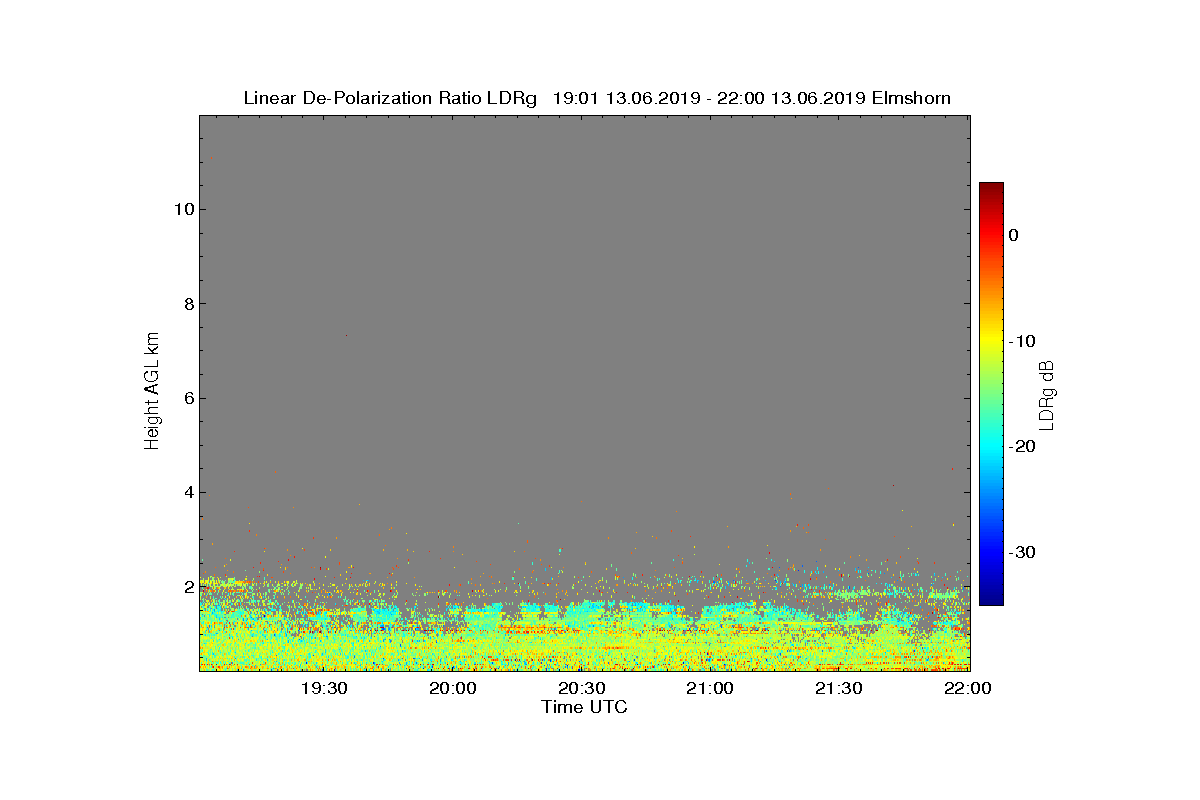Click the LDRg dB colorbar label
This screenshot has width=1200, height=800.
(x=1047, y=394)
